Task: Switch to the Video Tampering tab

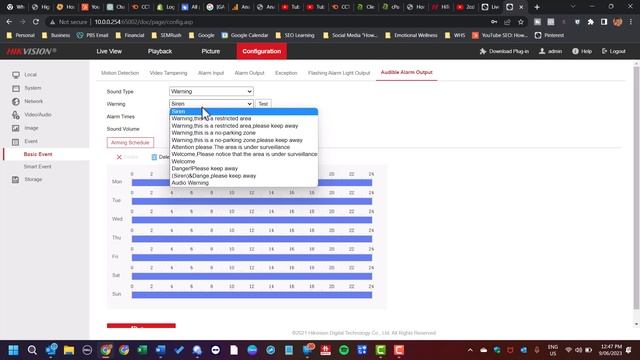Action: click(168, 73)
